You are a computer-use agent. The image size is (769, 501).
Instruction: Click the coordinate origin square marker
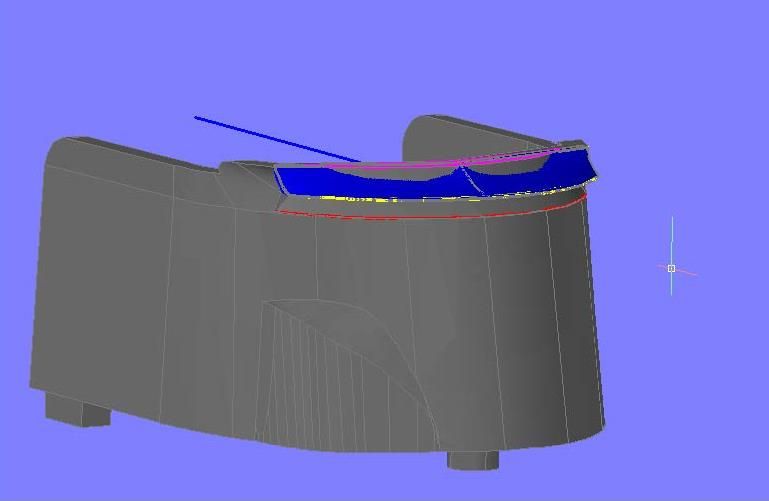[x=671, y=268]
